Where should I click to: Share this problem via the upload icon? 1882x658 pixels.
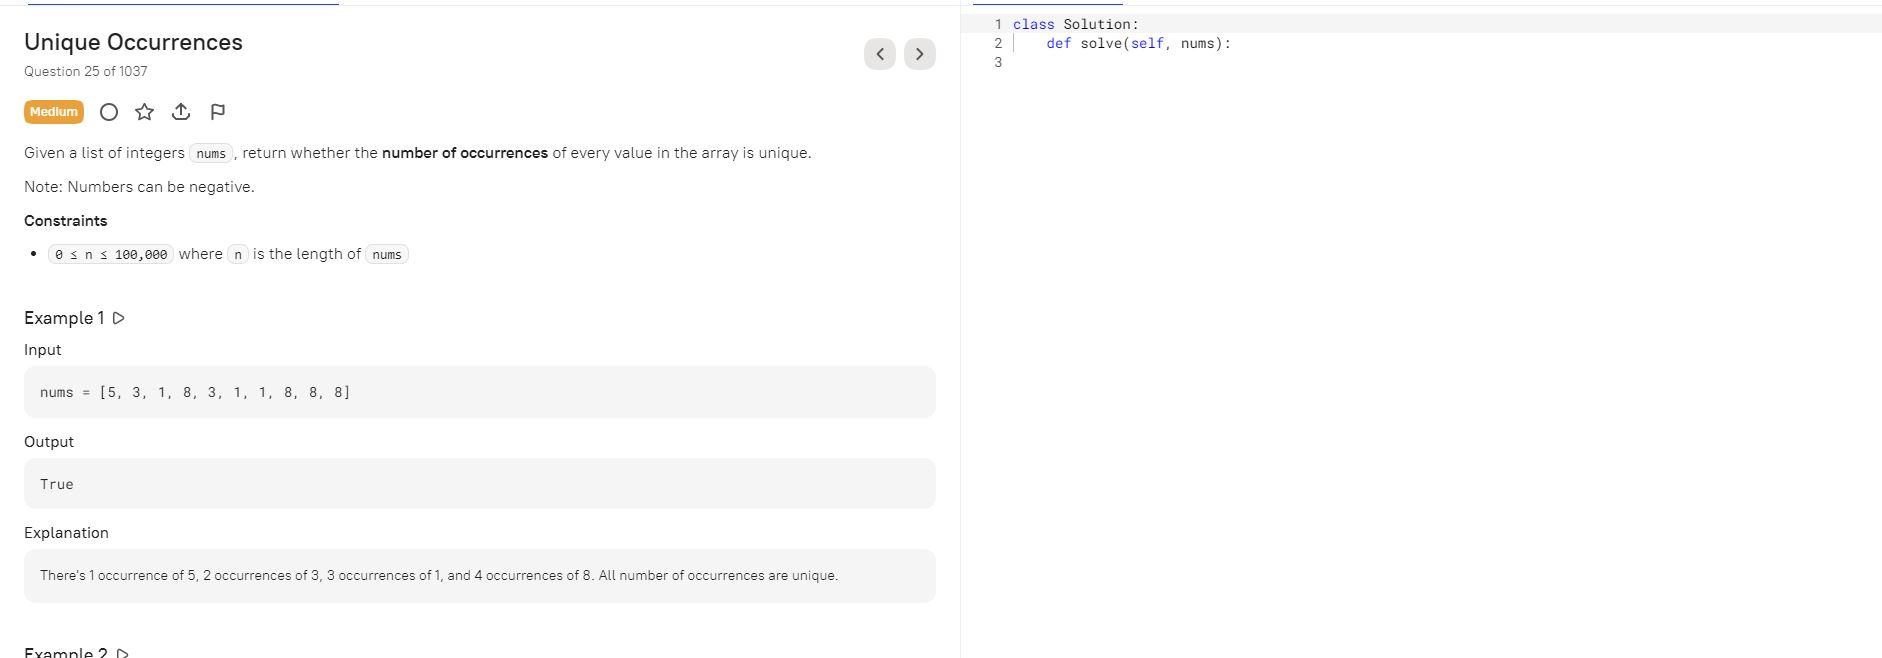(x=181, y=111)
